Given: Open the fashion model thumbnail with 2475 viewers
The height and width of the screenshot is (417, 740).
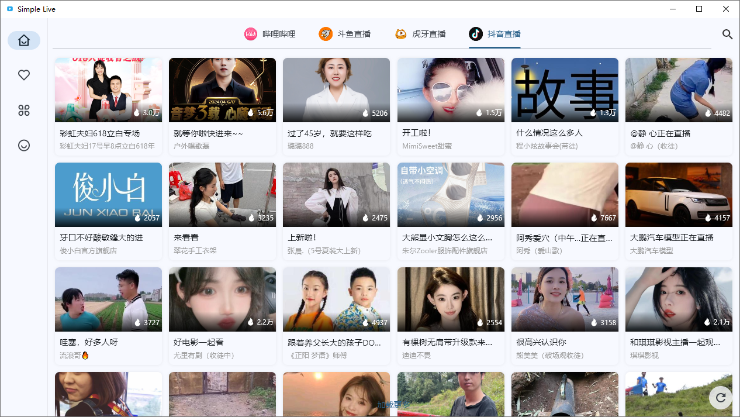Looking at the screenshot, I should click(x=336, y=194).
